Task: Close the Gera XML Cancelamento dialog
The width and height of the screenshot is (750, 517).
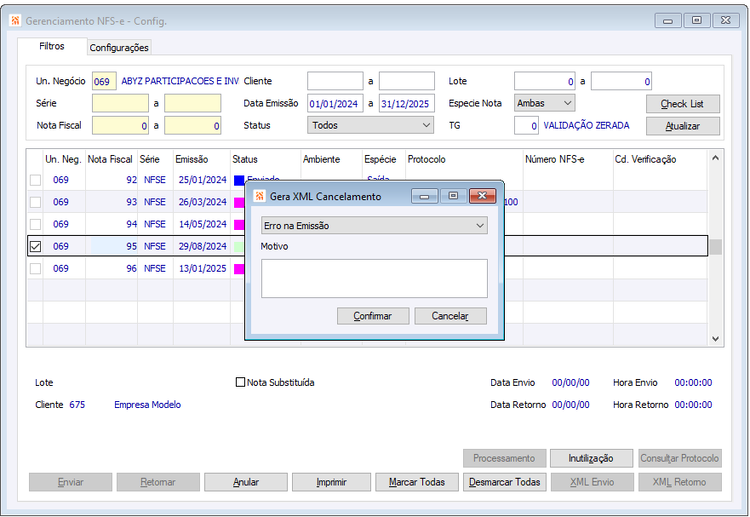Action: 482,196
